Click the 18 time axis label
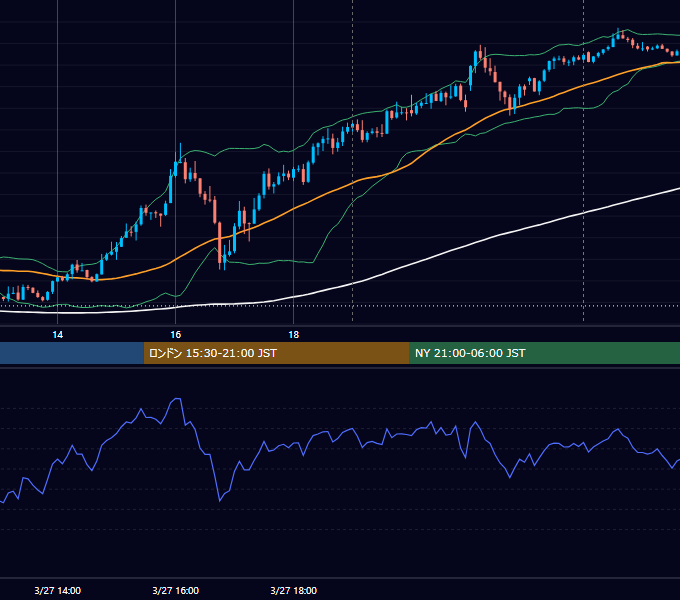This screenshot has height=600, width=680. pos(294,335)
